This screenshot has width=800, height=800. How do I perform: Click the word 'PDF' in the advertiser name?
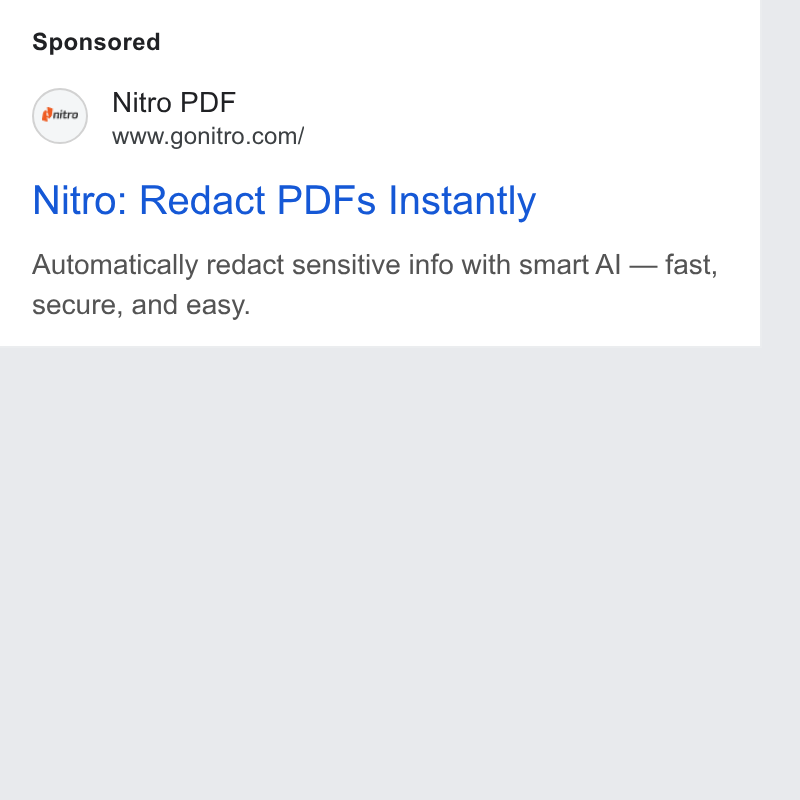pyautogui.click(x=208, y=103)
